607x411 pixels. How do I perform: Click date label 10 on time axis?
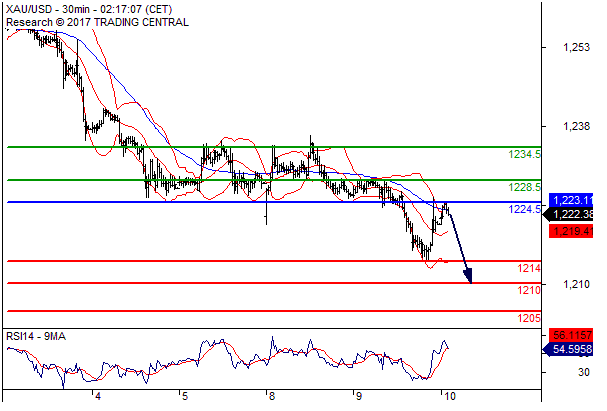(449, 396)
